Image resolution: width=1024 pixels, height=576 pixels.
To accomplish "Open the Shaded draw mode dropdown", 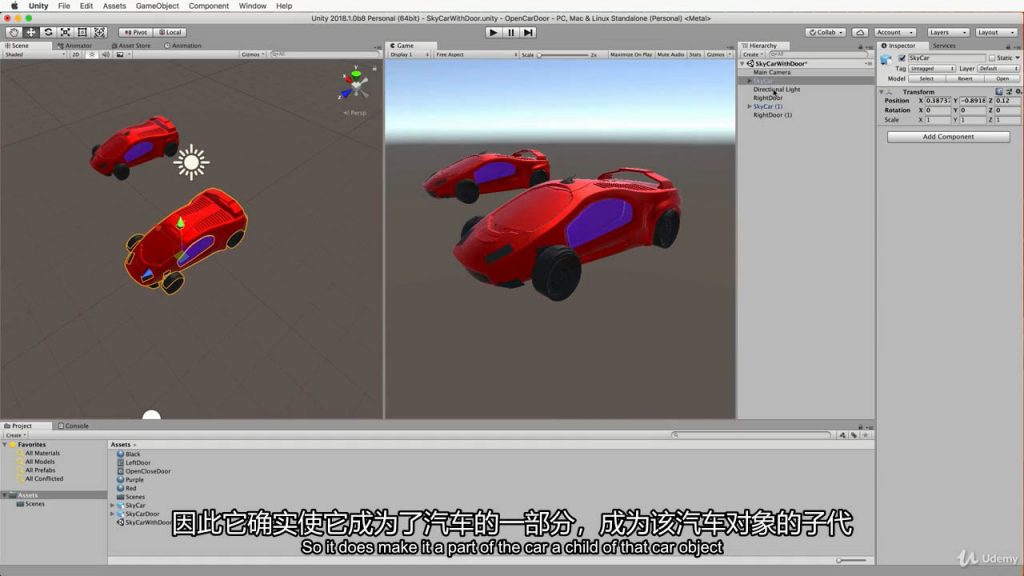I will tap(35, 55).
